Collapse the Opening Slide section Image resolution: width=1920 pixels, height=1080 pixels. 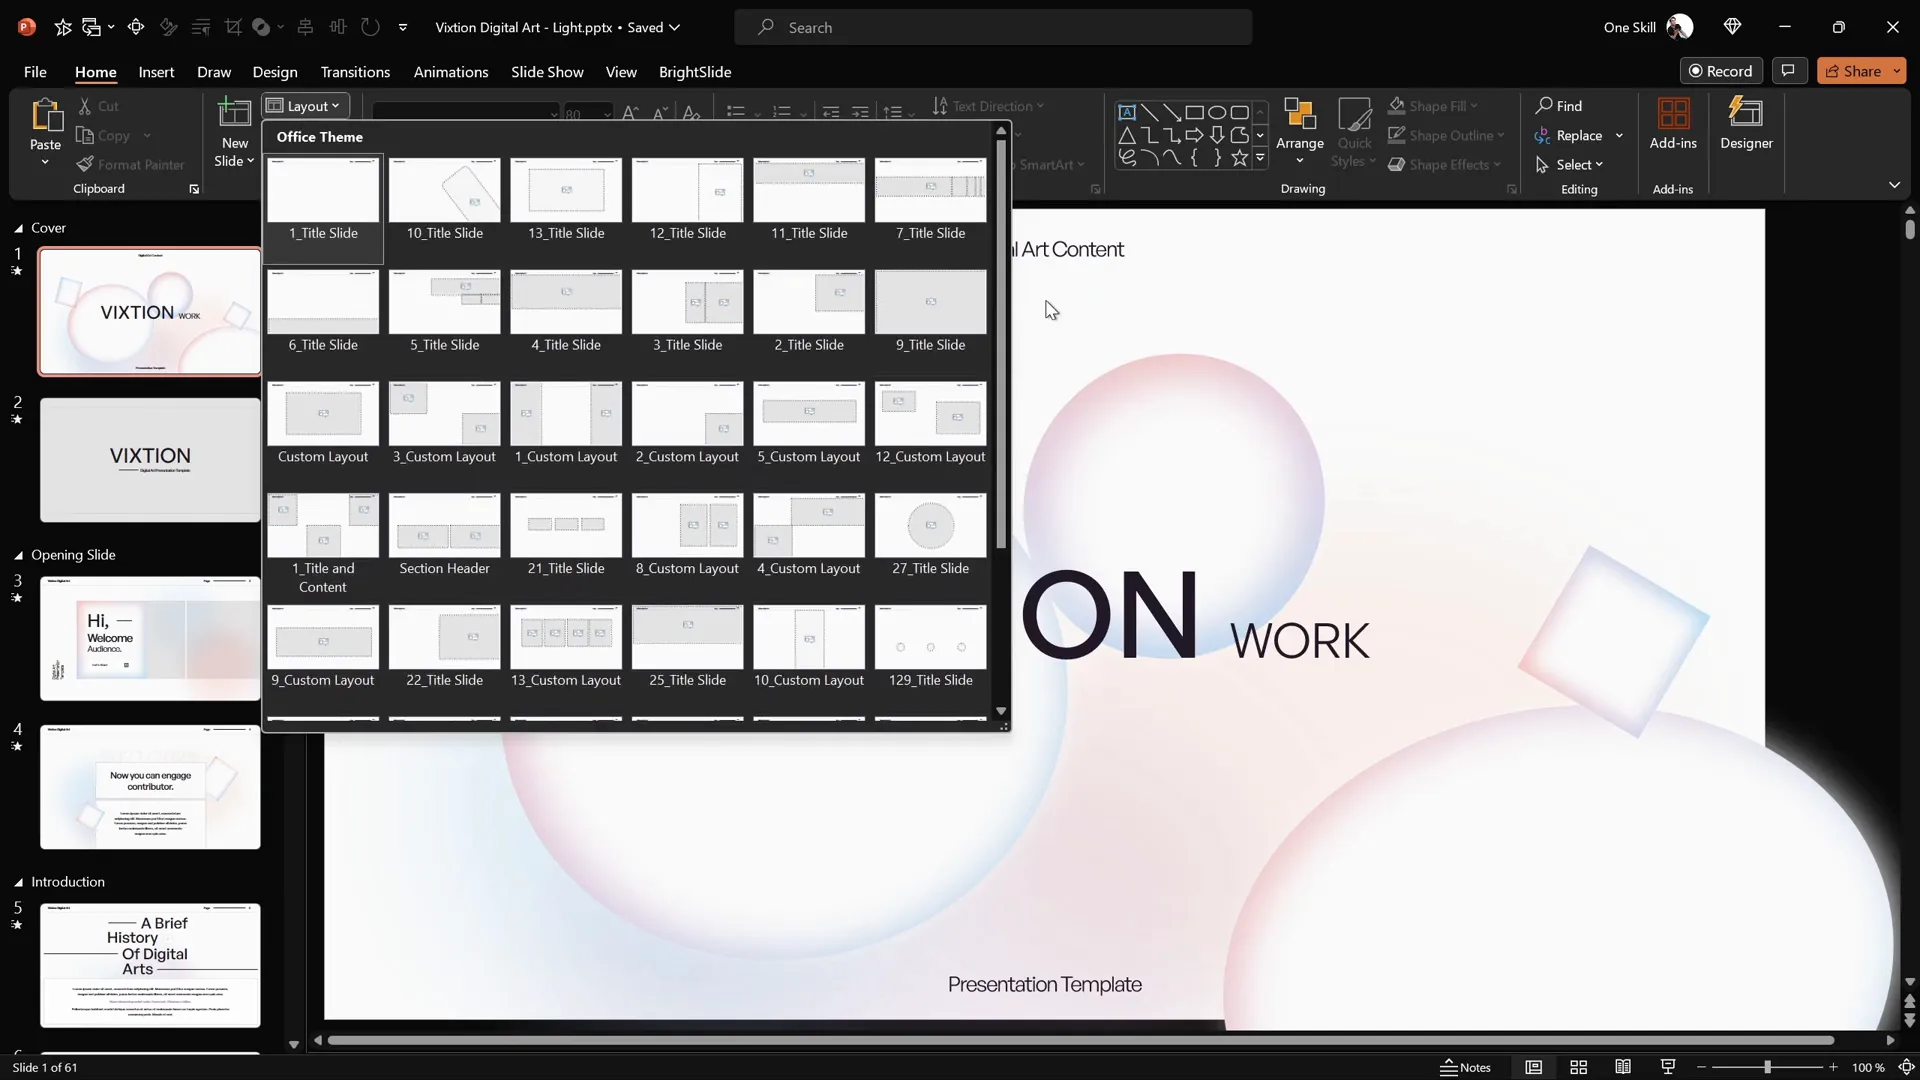18,555
